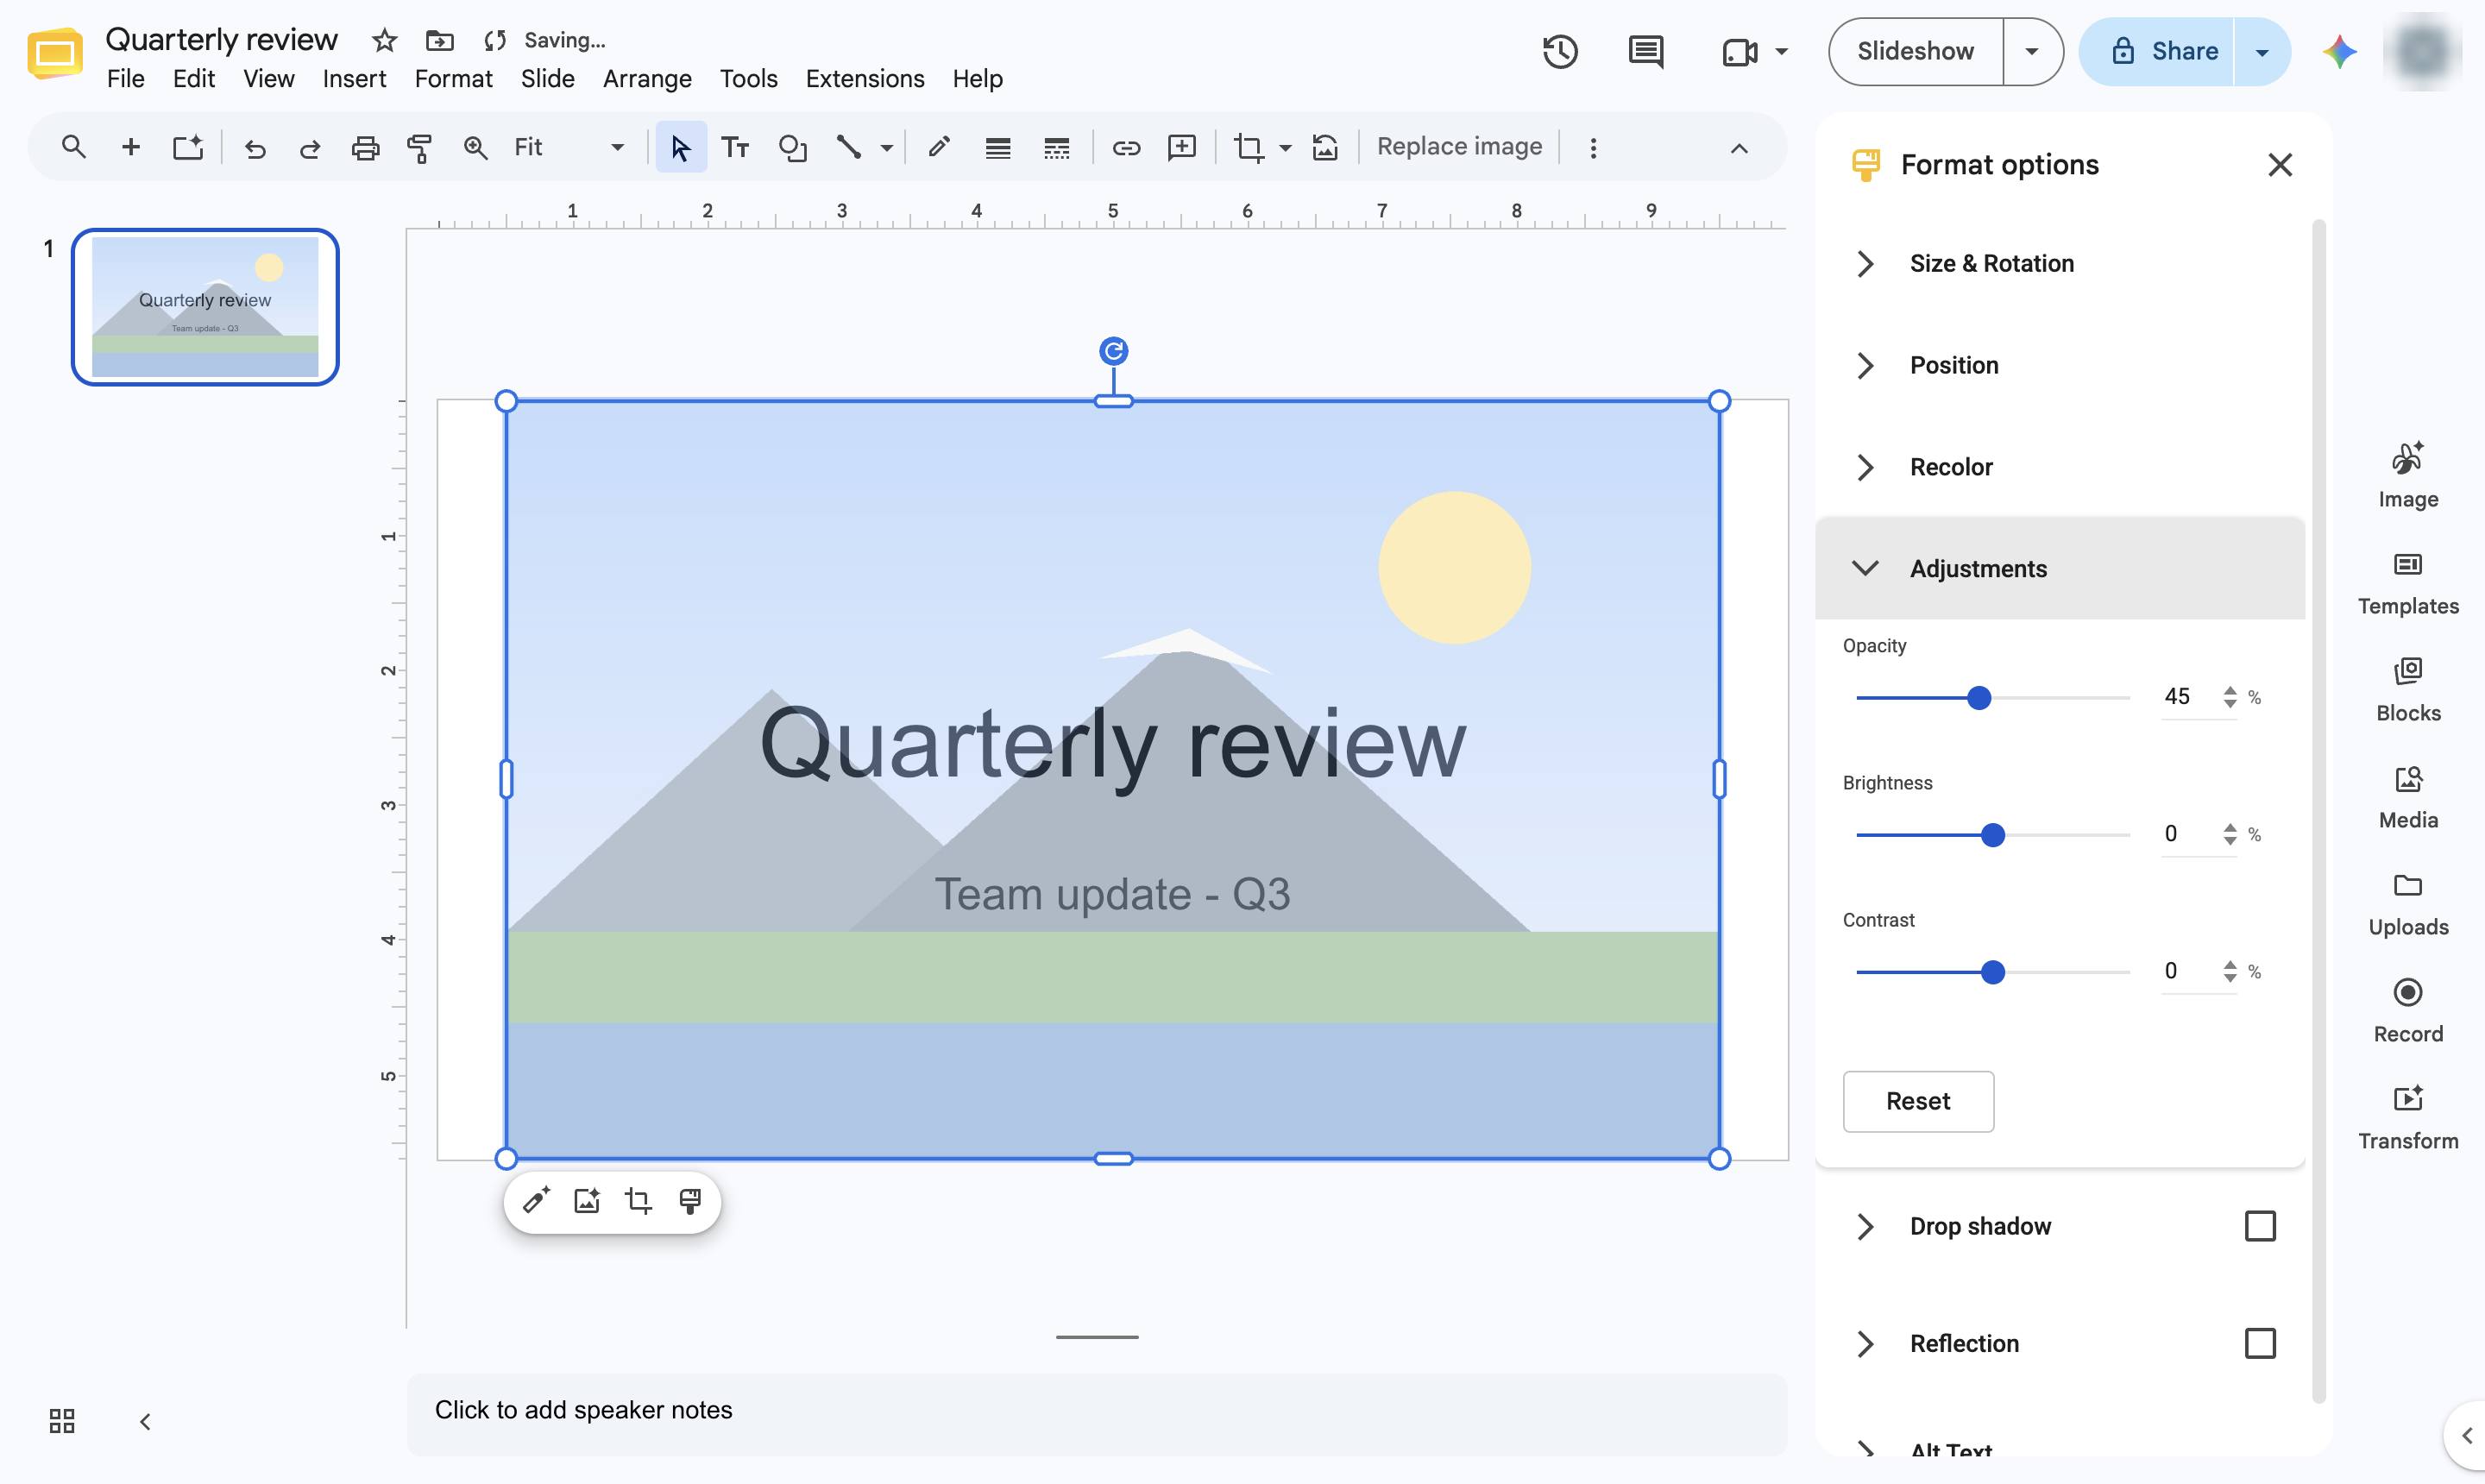Click the Share button

(x=2158, y=51)
